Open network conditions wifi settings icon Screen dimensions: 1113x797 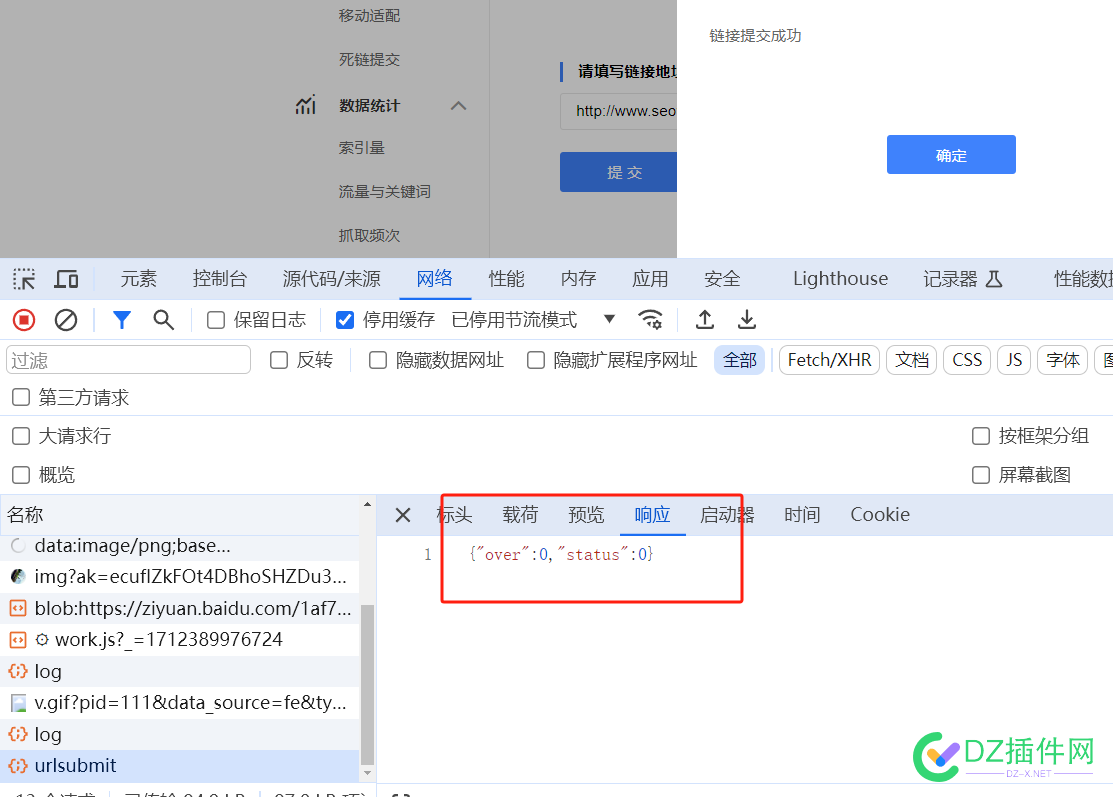pos(650,320)
